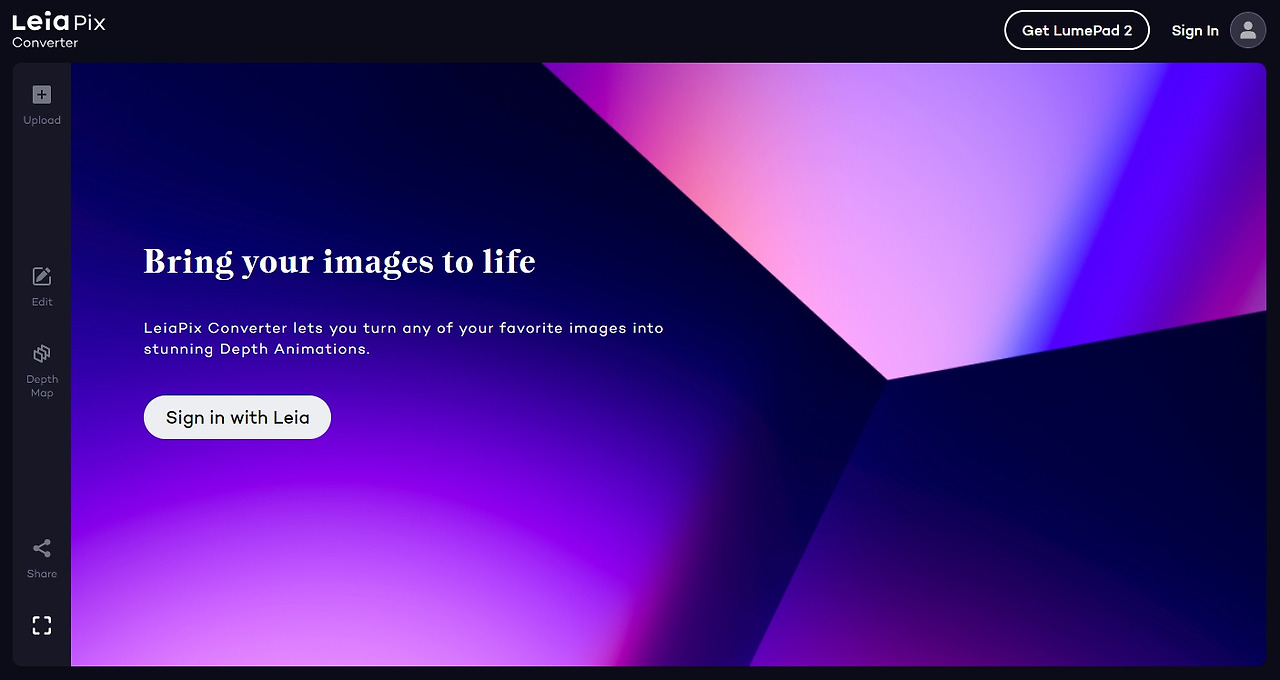This screenshot has height=680, width=1280.
Task: Open the Upload panel in sidebar
Action: tap(42, 105)
